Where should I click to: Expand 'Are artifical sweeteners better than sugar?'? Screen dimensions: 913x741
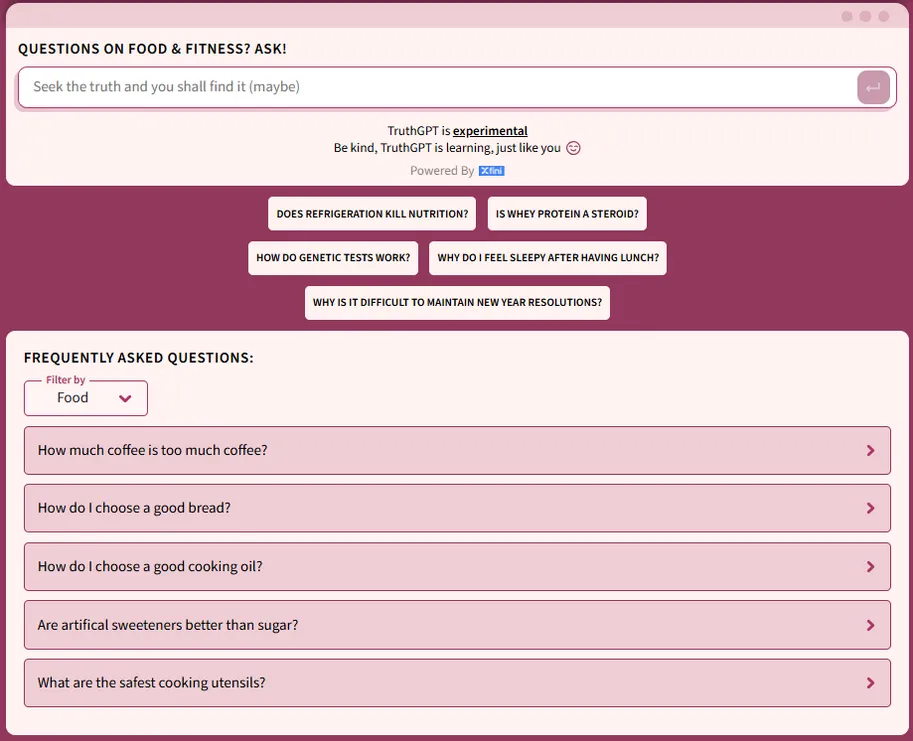tap(168, 625)
